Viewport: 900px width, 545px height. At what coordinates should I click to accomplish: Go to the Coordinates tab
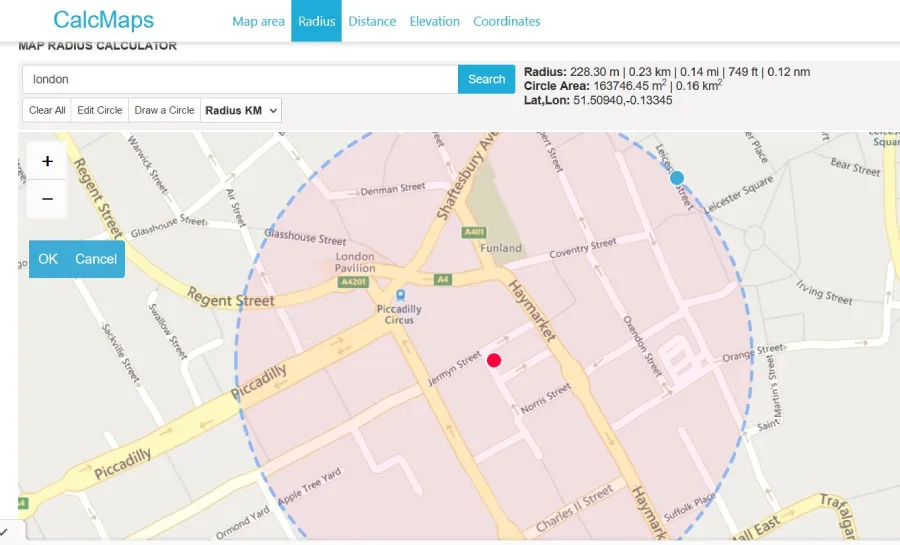pyautogui.click(x=507, y=21)
